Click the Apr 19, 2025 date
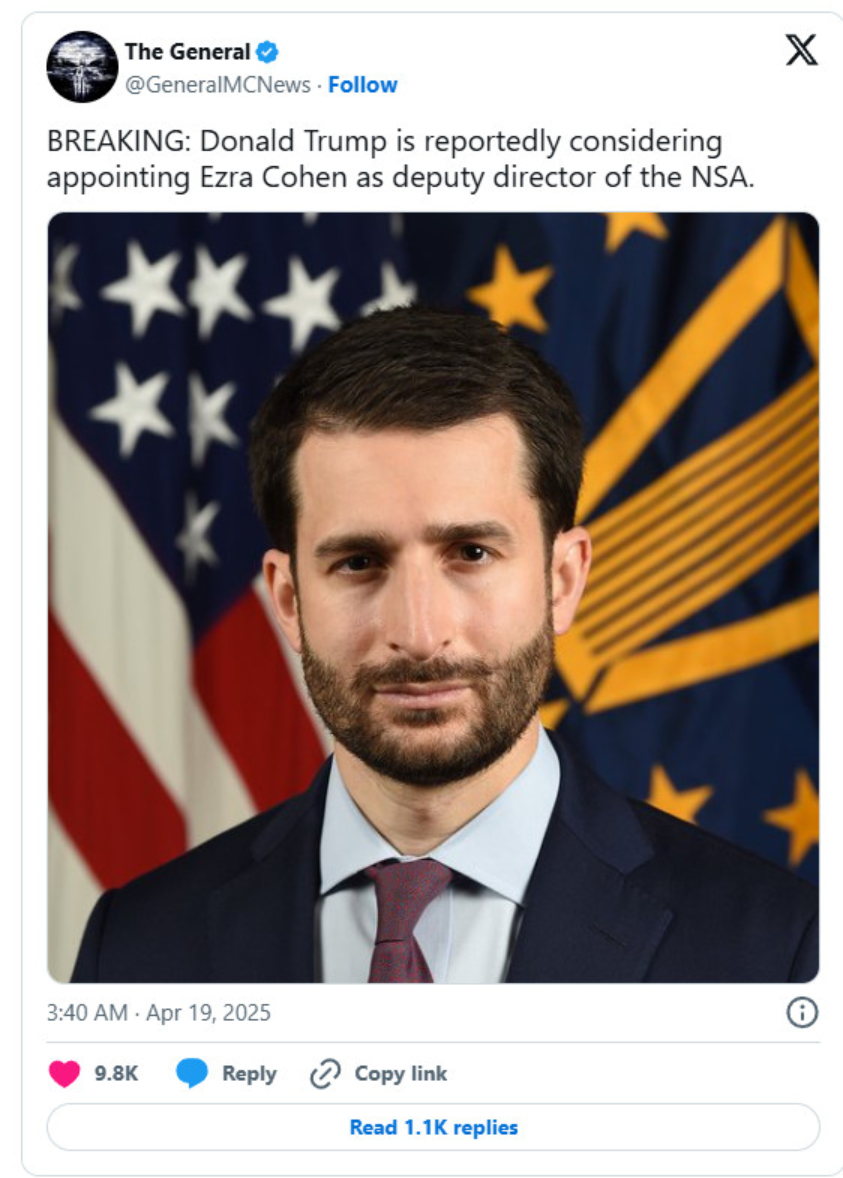The width and height of the screenshot is (843, 1178). [208, 1013]
